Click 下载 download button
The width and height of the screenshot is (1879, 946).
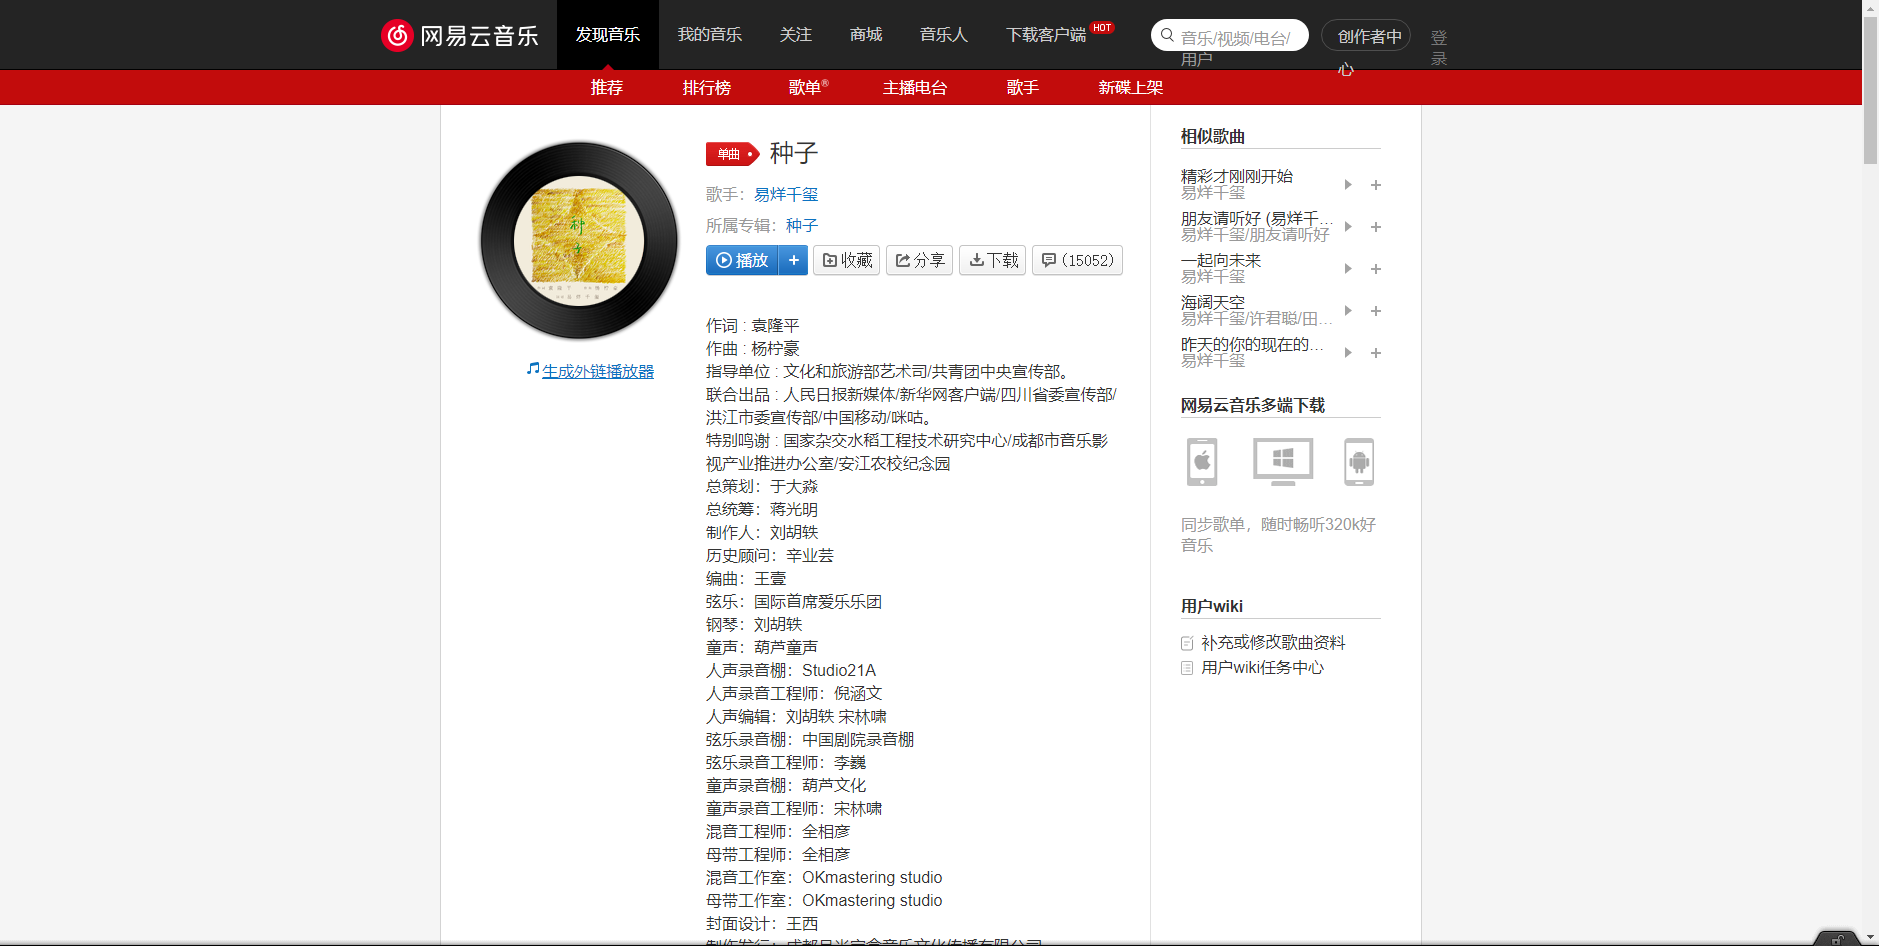[992, 260]
